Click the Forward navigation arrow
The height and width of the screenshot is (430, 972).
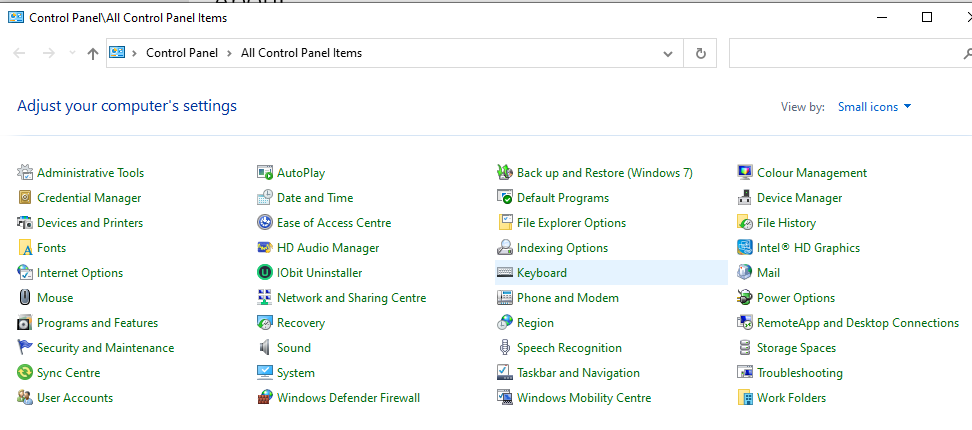[x=49, y=53]
